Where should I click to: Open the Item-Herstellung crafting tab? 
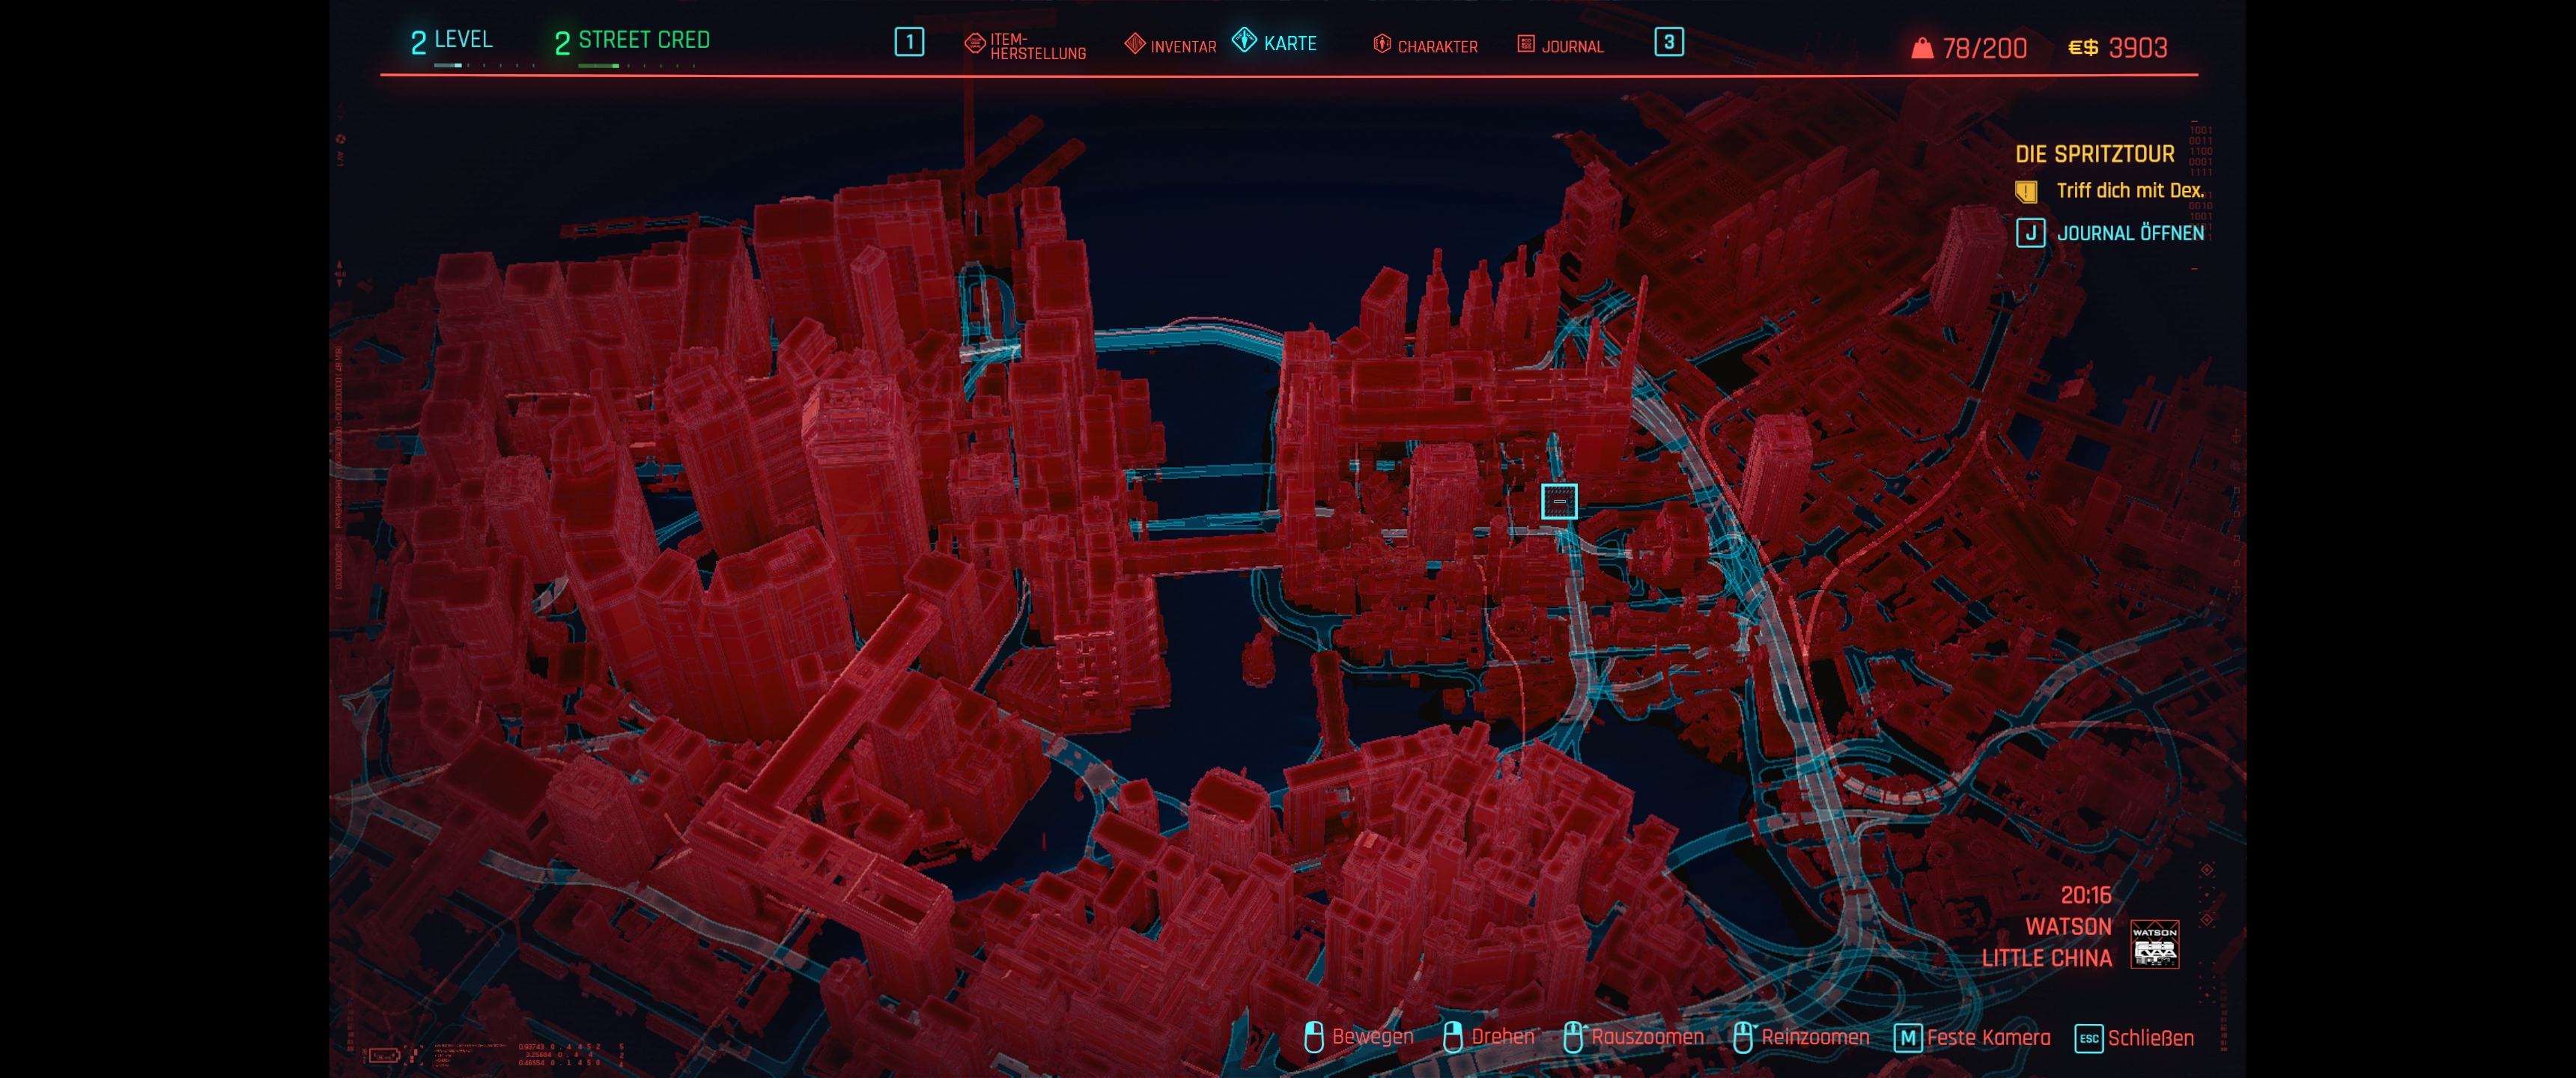coord(1025,46)
